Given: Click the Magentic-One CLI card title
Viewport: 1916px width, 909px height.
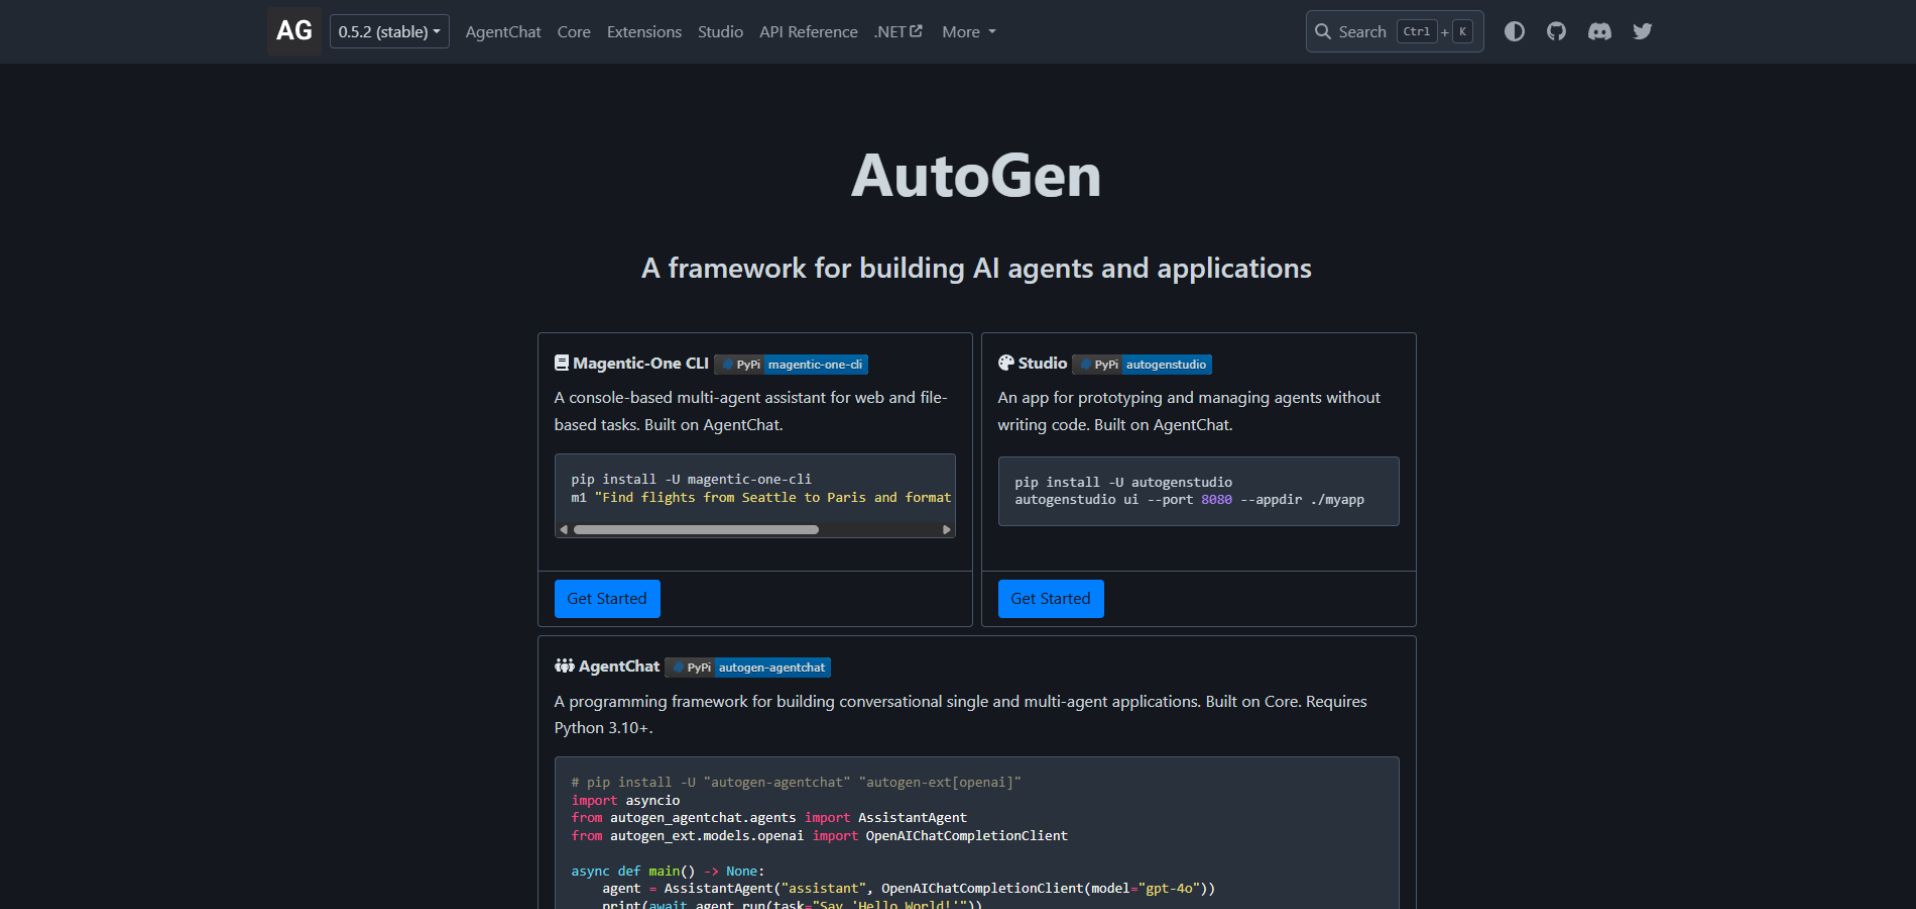Looking at the screenshot, I should click(640, 363).
